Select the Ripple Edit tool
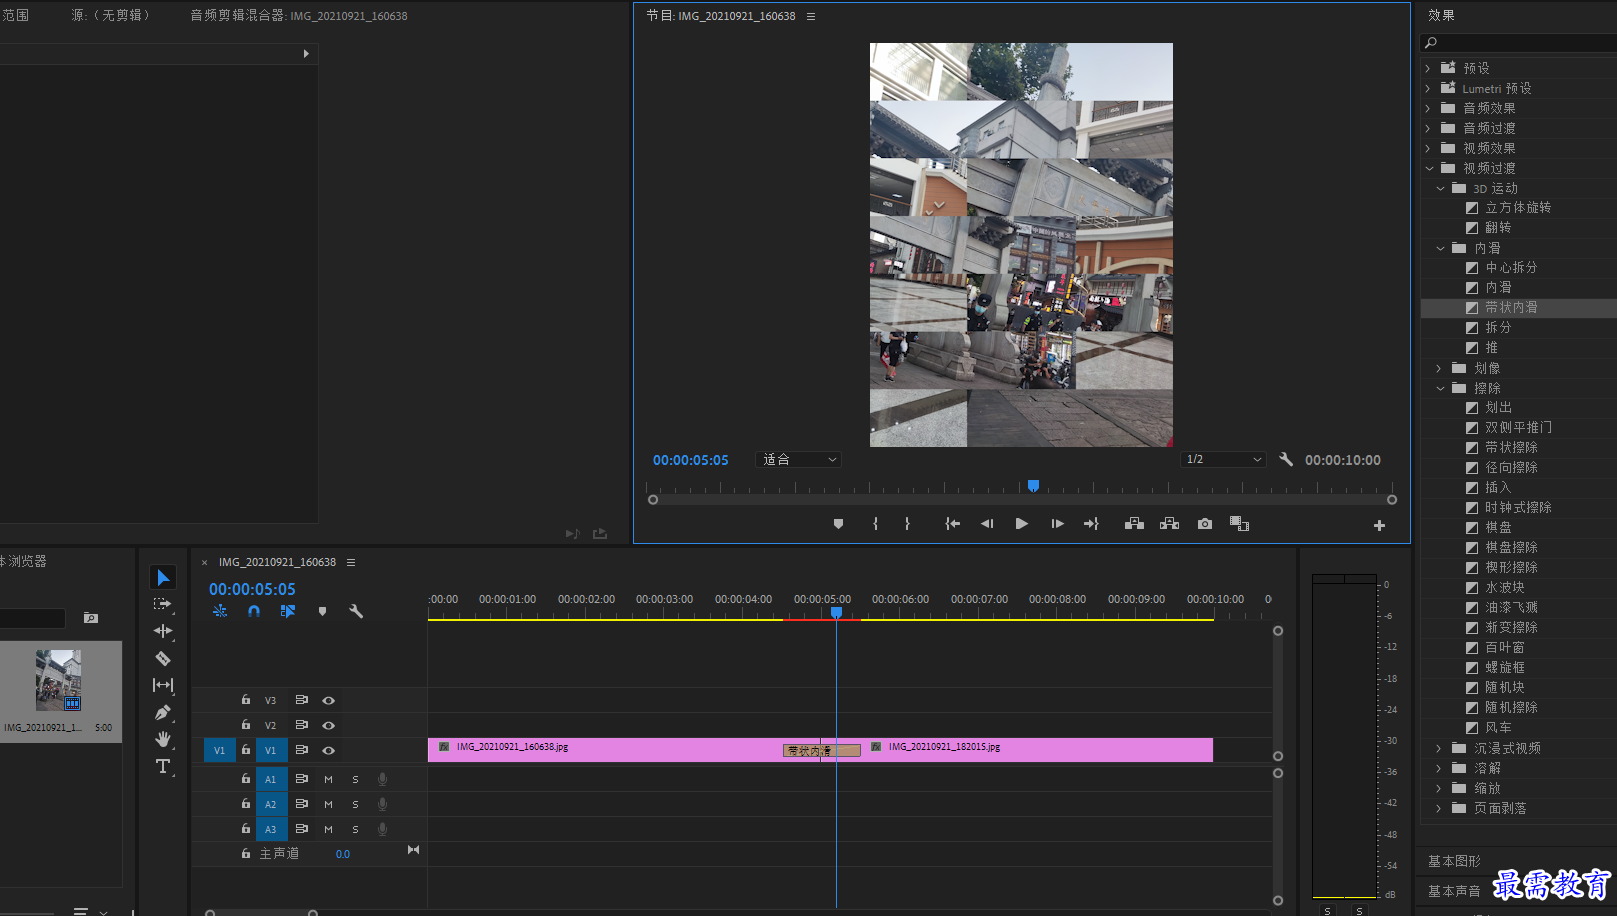 pos(163,631)
